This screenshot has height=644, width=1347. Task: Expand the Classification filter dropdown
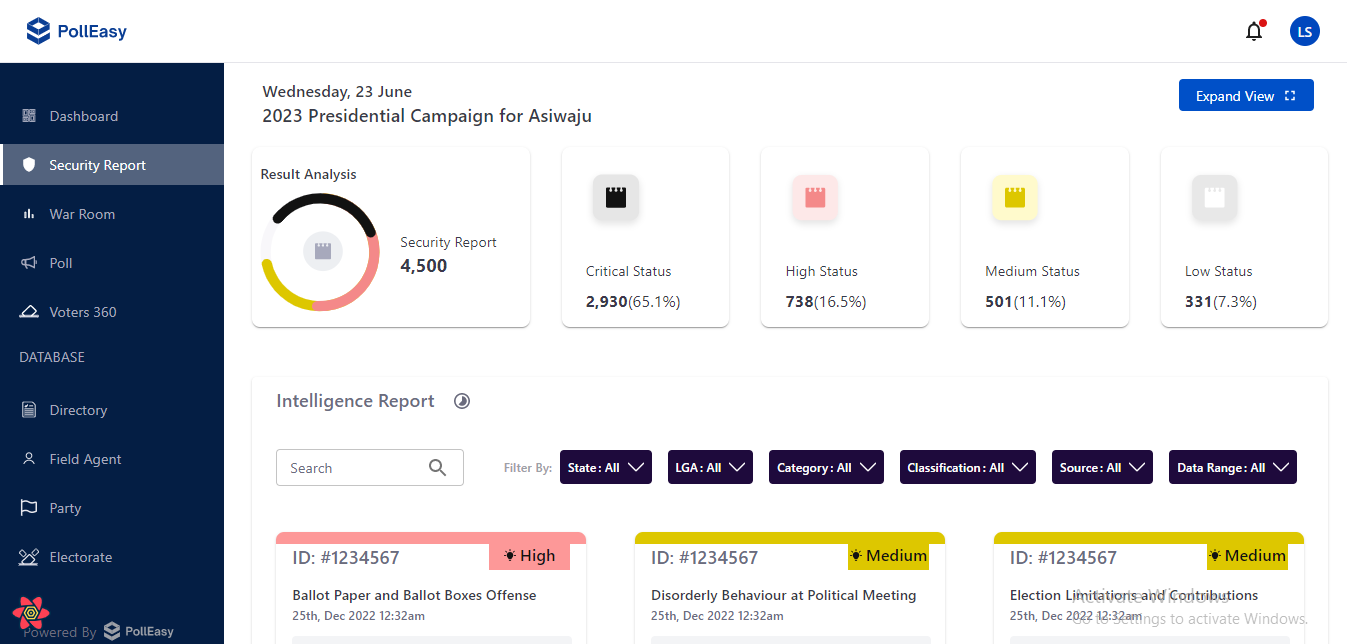(967, 467)
